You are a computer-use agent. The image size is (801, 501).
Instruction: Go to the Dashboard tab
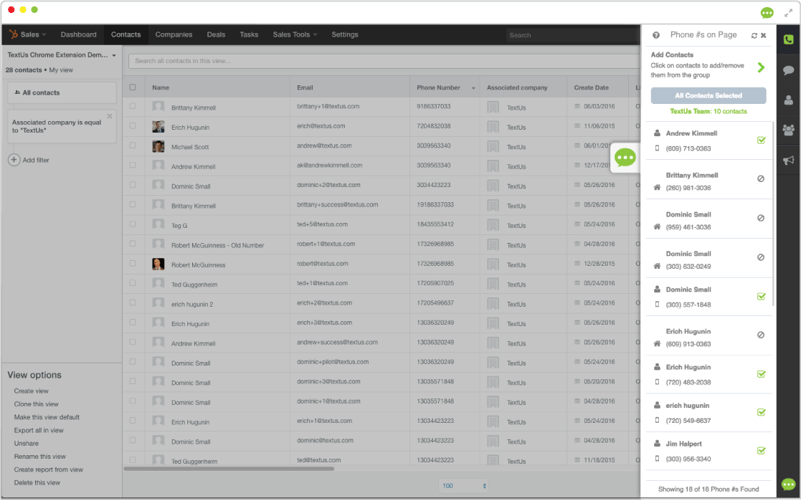78,35
